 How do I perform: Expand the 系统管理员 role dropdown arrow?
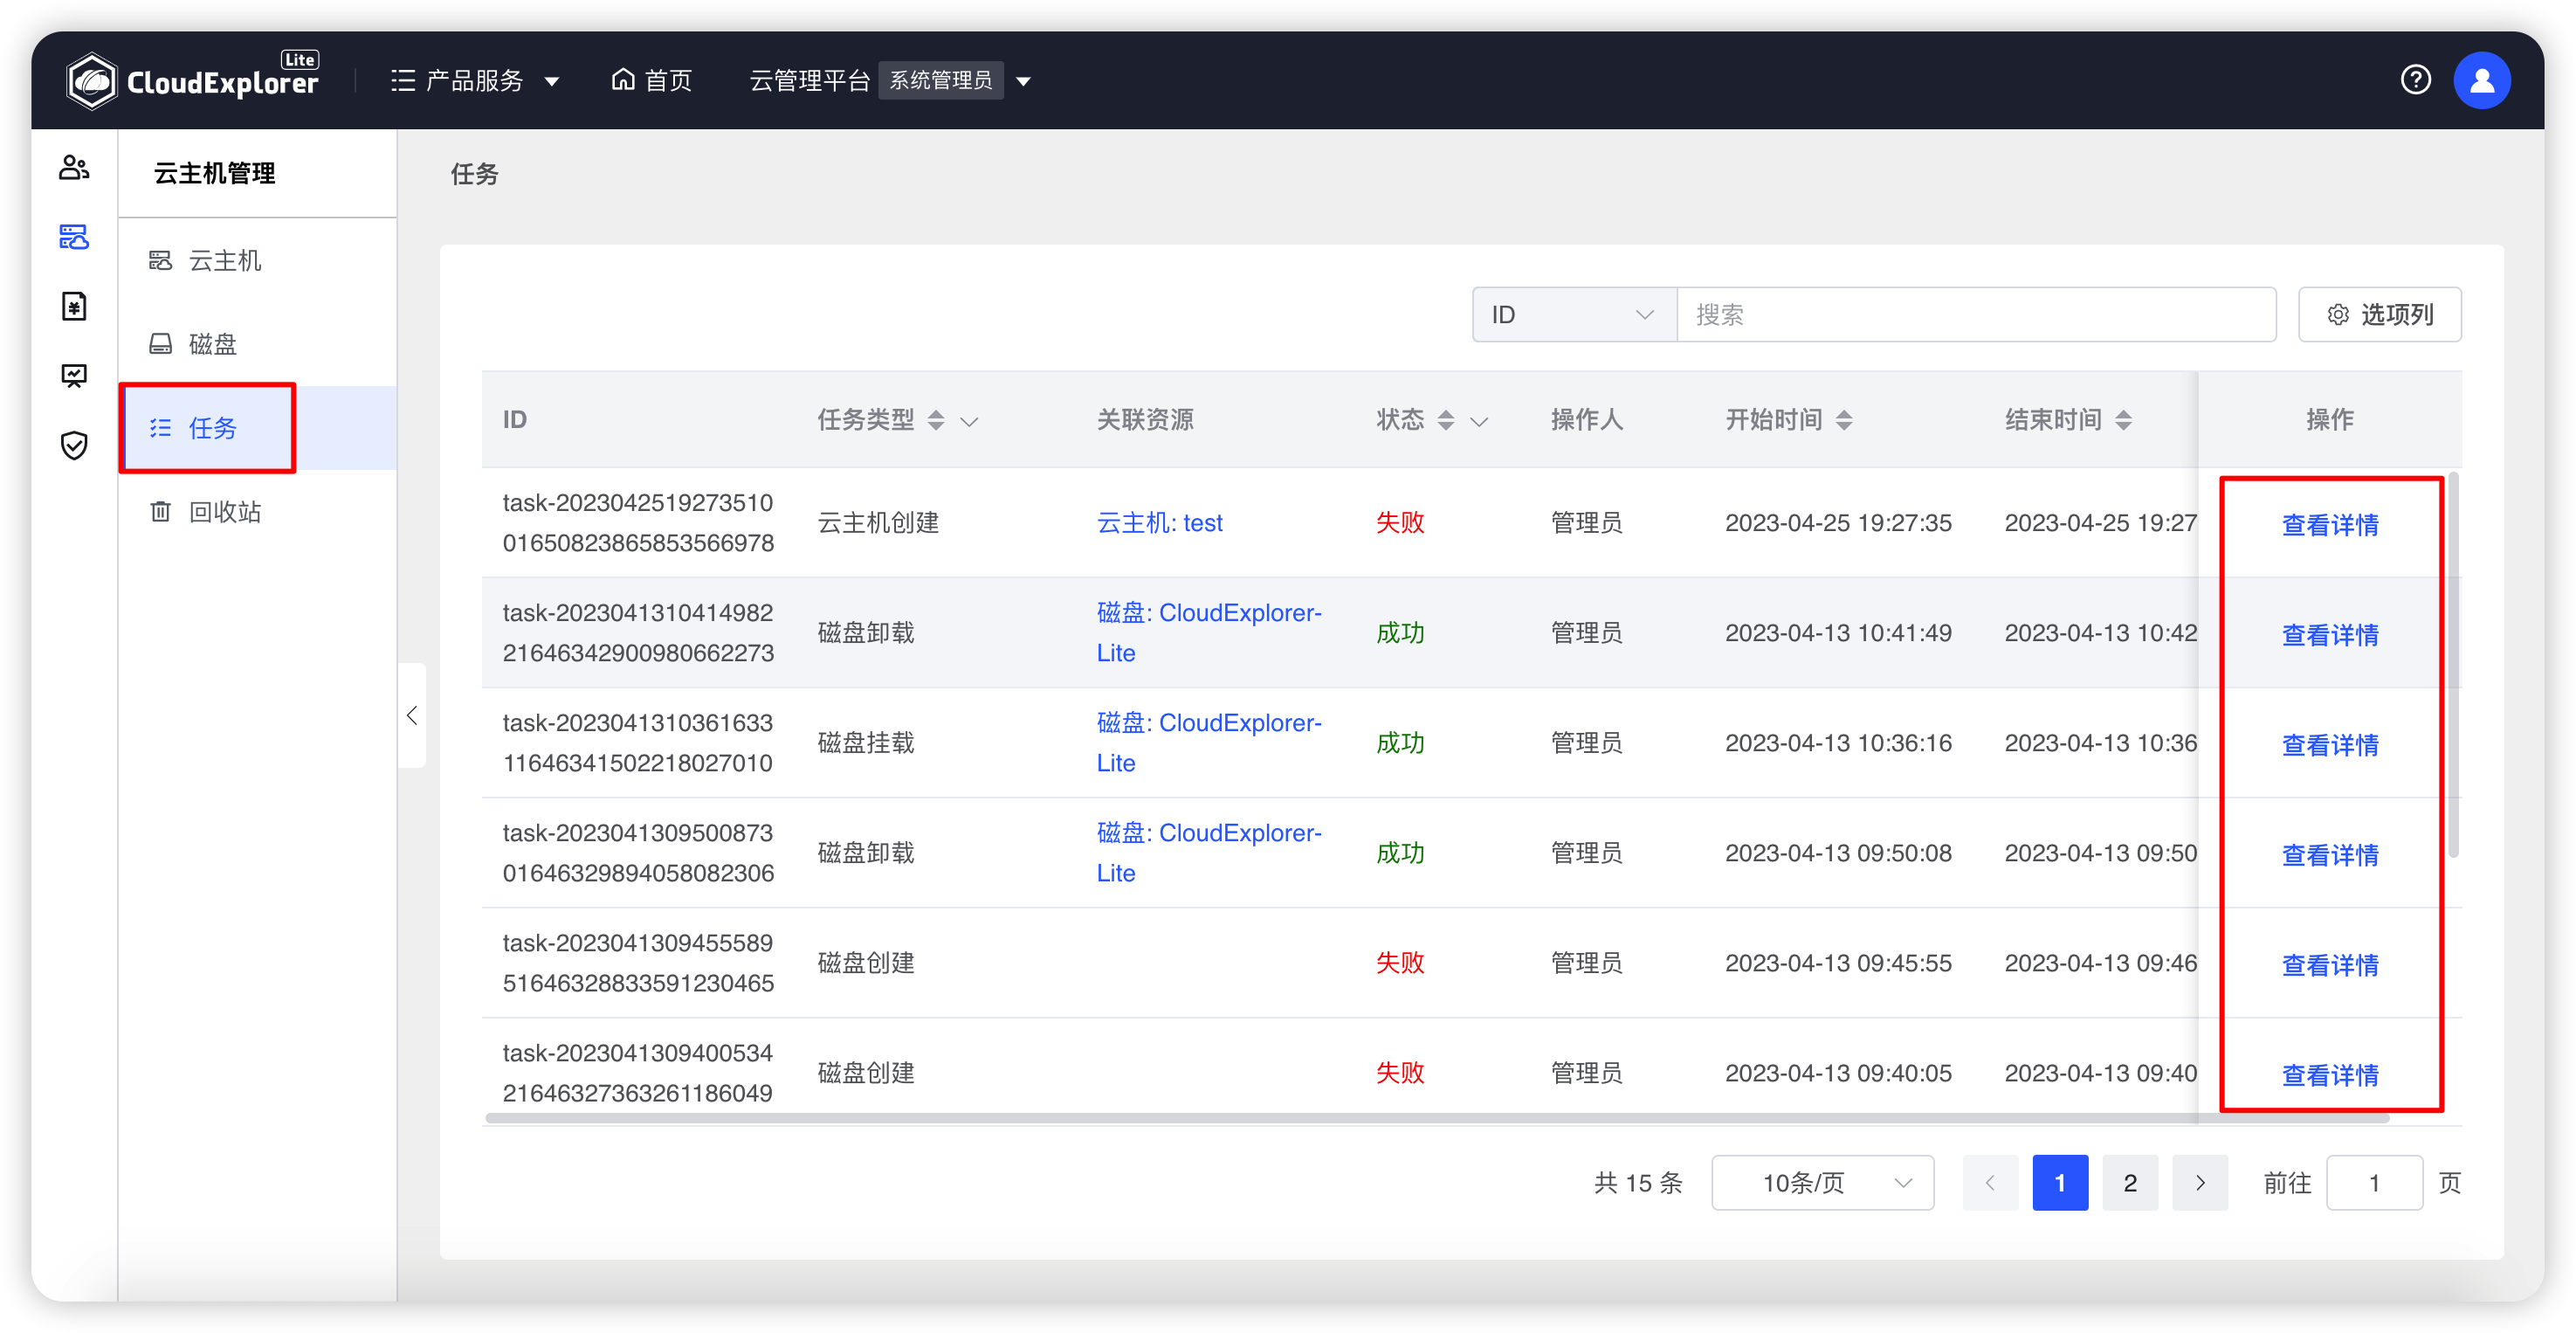coord(1023,81)
